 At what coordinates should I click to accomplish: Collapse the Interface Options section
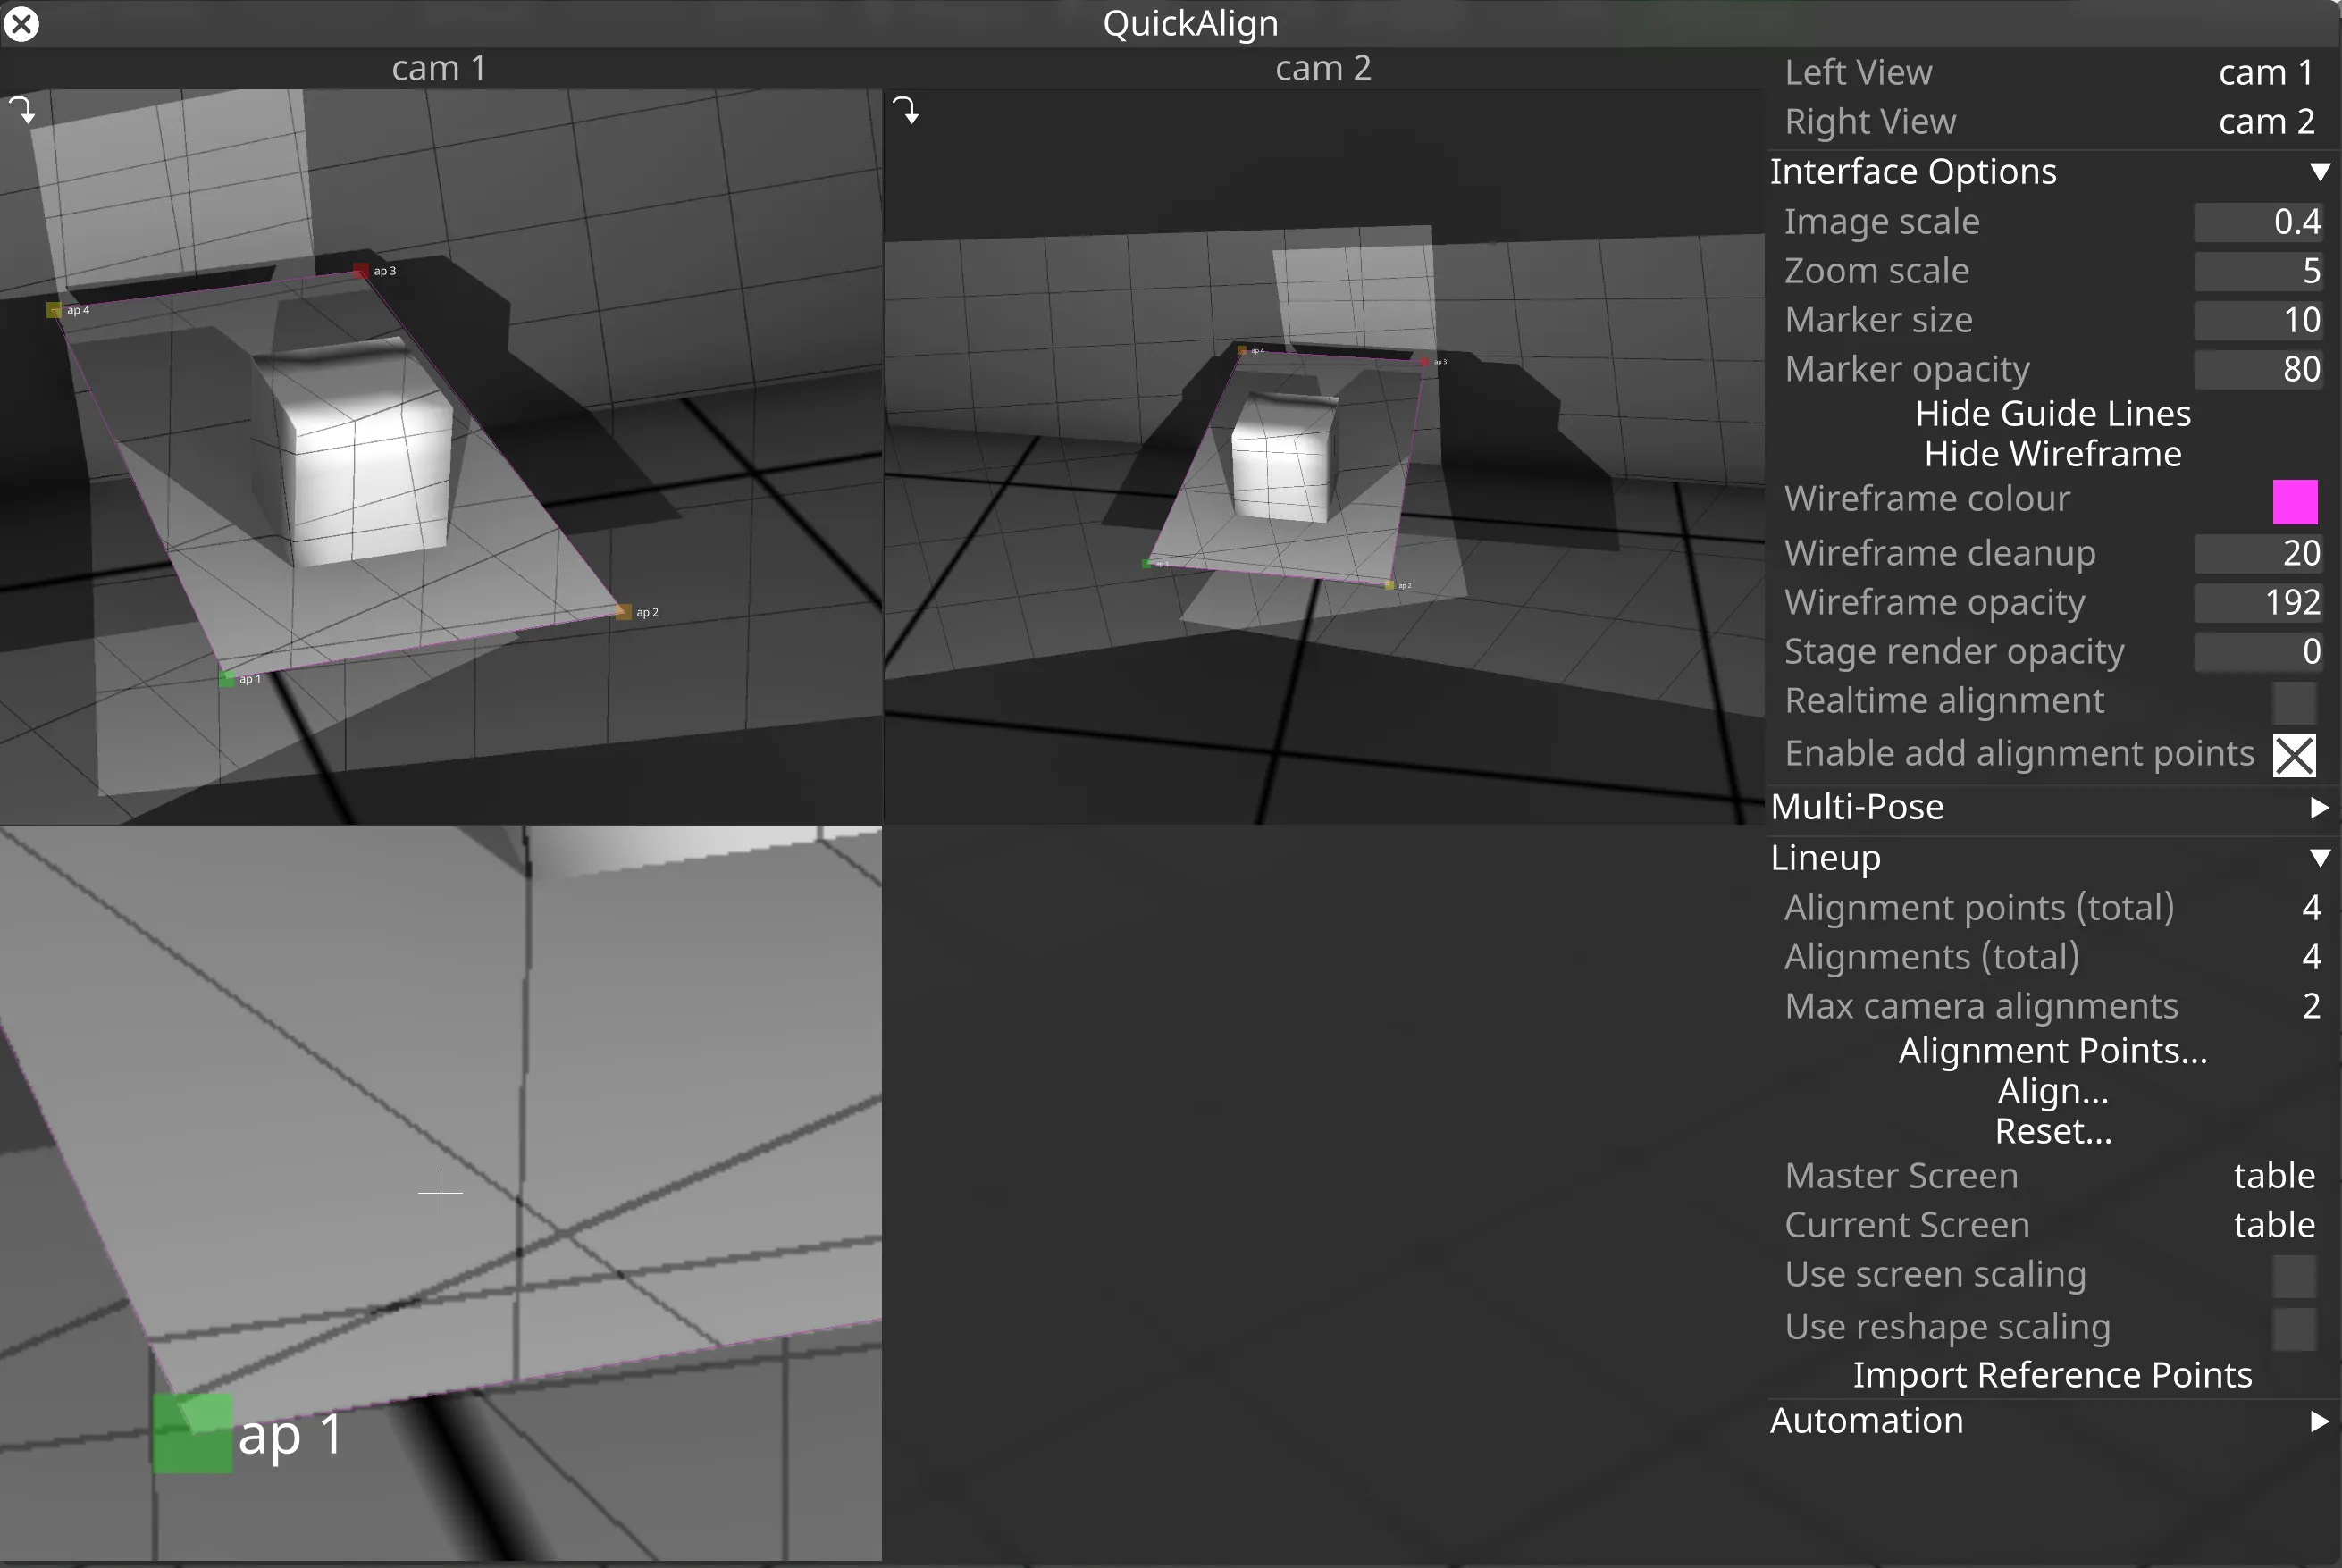(2319, 172)
